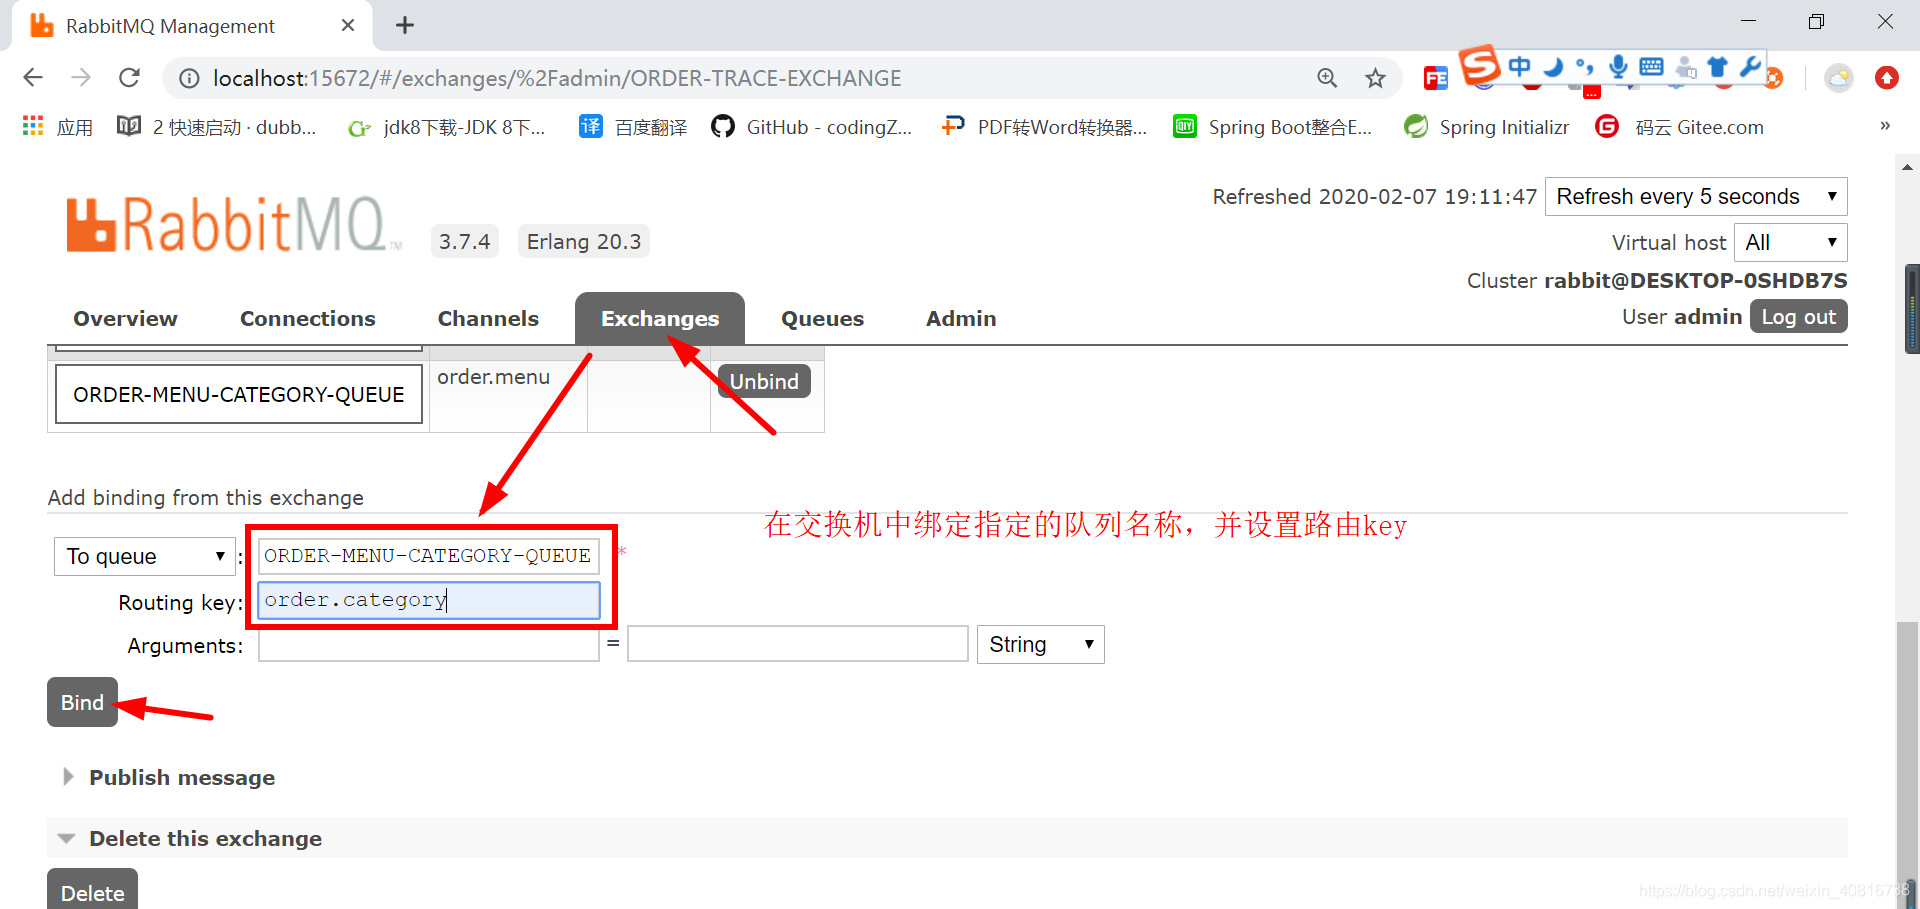Click the weather profile avatar icon
This screenshot has width=1920, height=909.
pyautogui.click(x=1838, y=78)
